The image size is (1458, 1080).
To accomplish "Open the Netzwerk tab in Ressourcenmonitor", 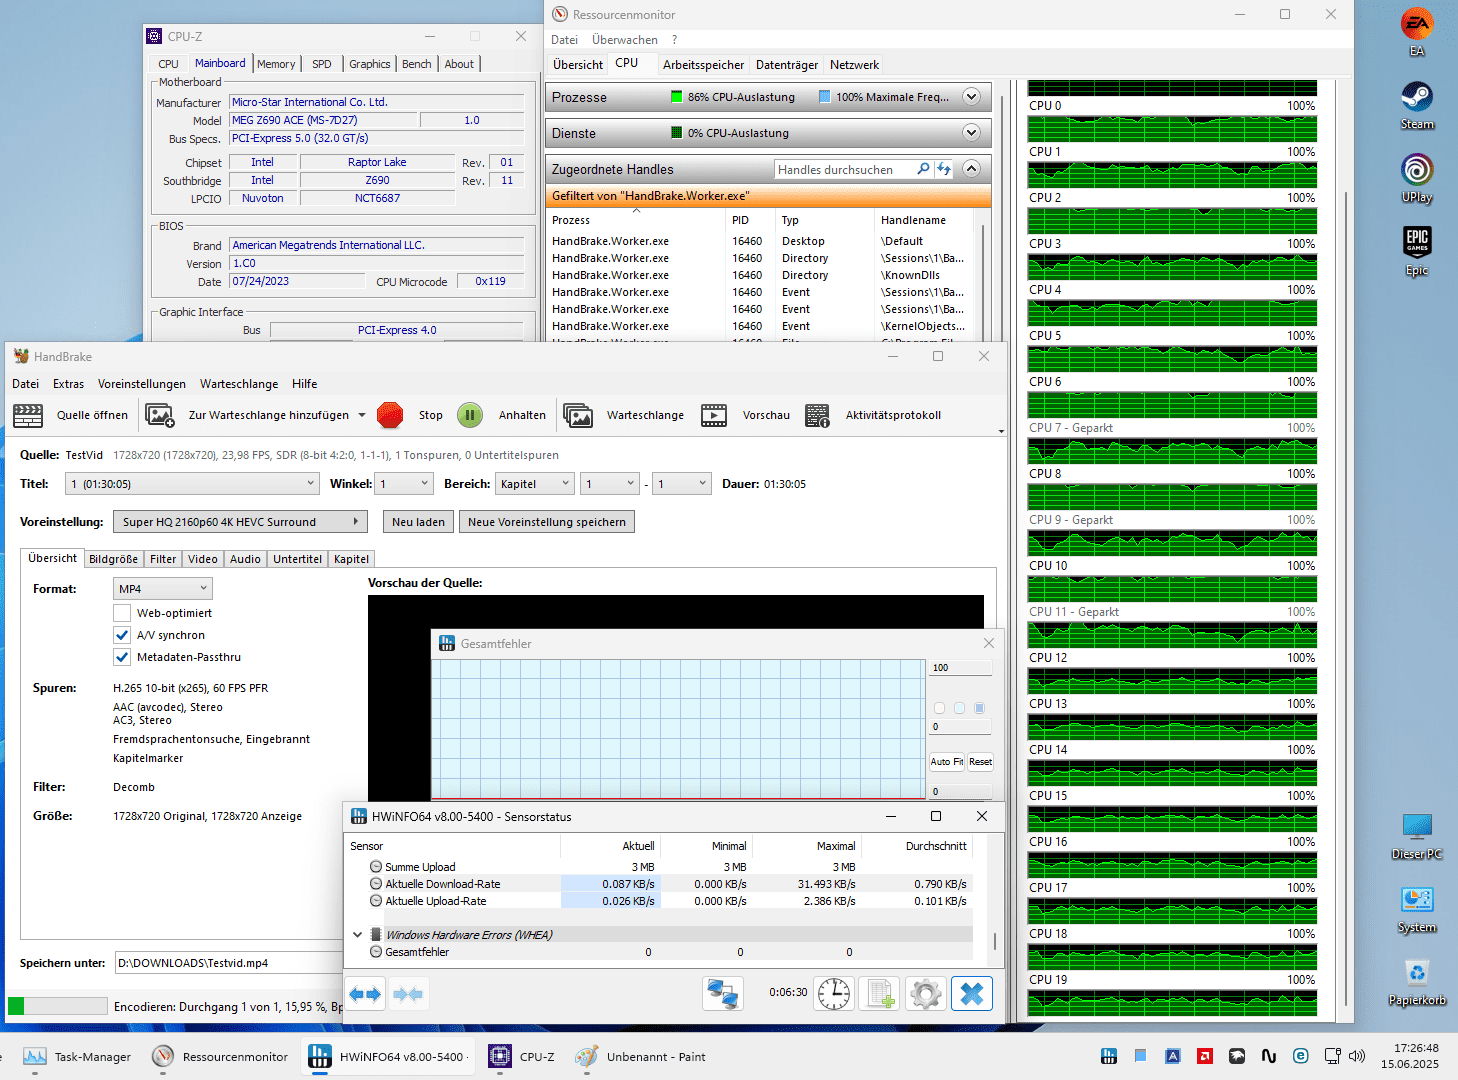I will 854,65.
